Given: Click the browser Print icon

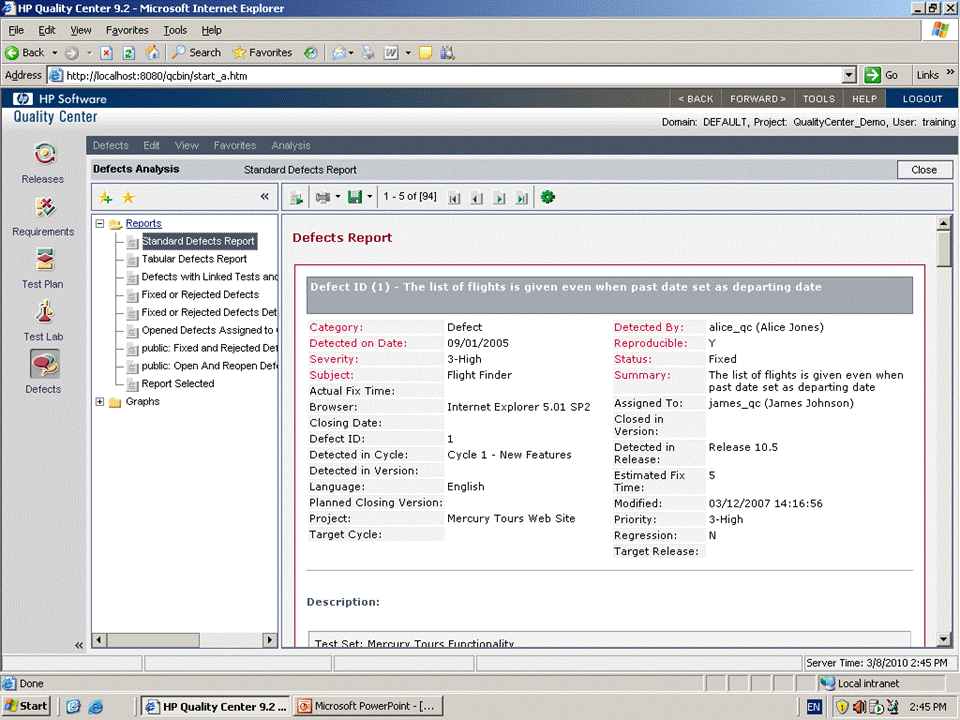Looking at the screenshot, I should coord(368,53).
